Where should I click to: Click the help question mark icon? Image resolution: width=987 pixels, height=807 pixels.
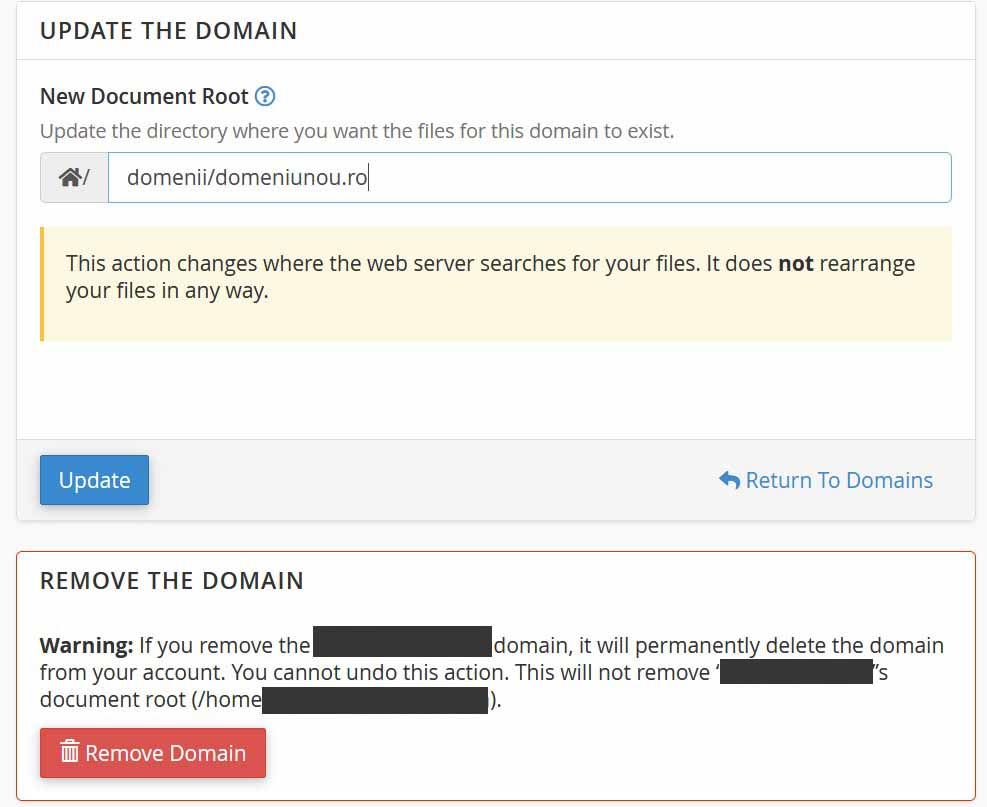click(265, 97)
